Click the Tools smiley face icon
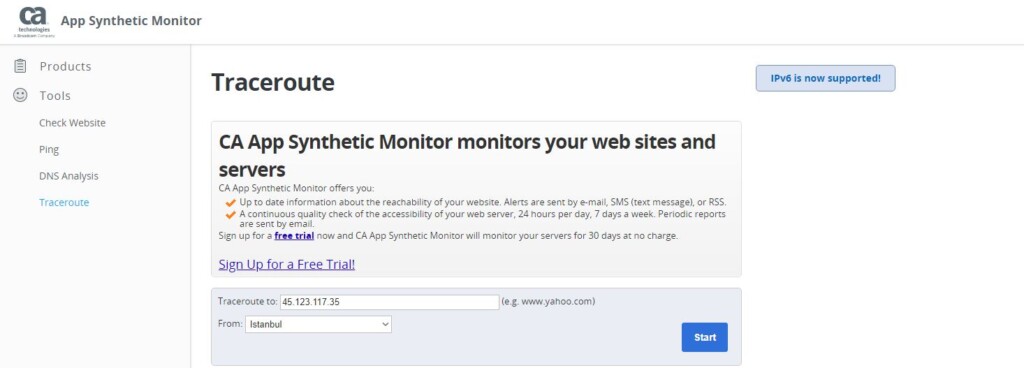Screen dimensions: 1024x368 coord(20,95)
